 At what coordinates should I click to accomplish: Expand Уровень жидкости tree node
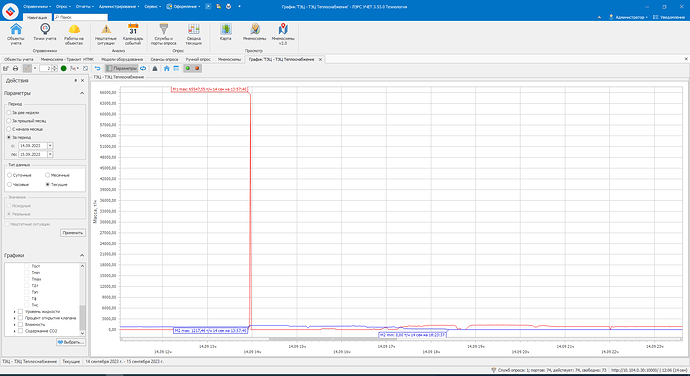15,312
